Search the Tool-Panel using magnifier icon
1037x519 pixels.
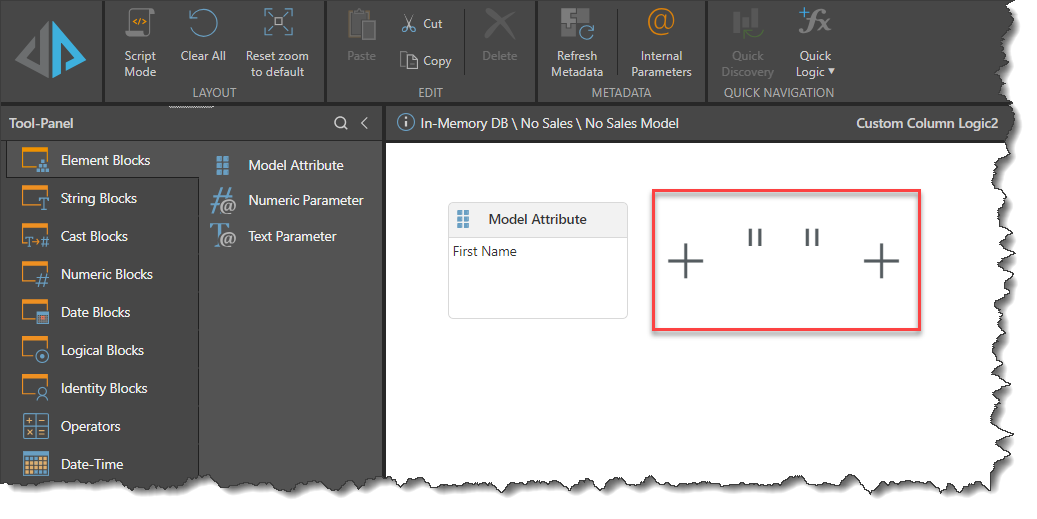click(x=341, y=123)
